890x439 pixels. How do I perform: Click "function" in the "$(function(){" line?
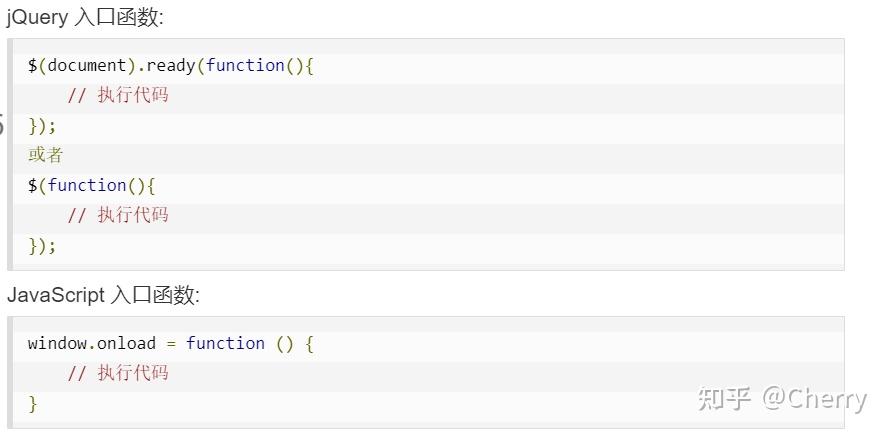(87, 185)
